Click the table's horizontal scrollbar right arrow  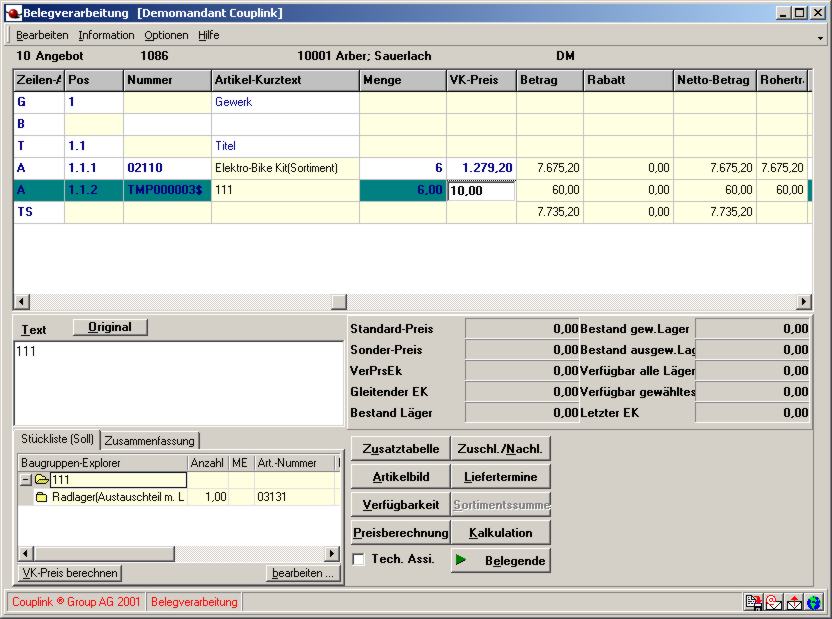[x=804, y=301]
